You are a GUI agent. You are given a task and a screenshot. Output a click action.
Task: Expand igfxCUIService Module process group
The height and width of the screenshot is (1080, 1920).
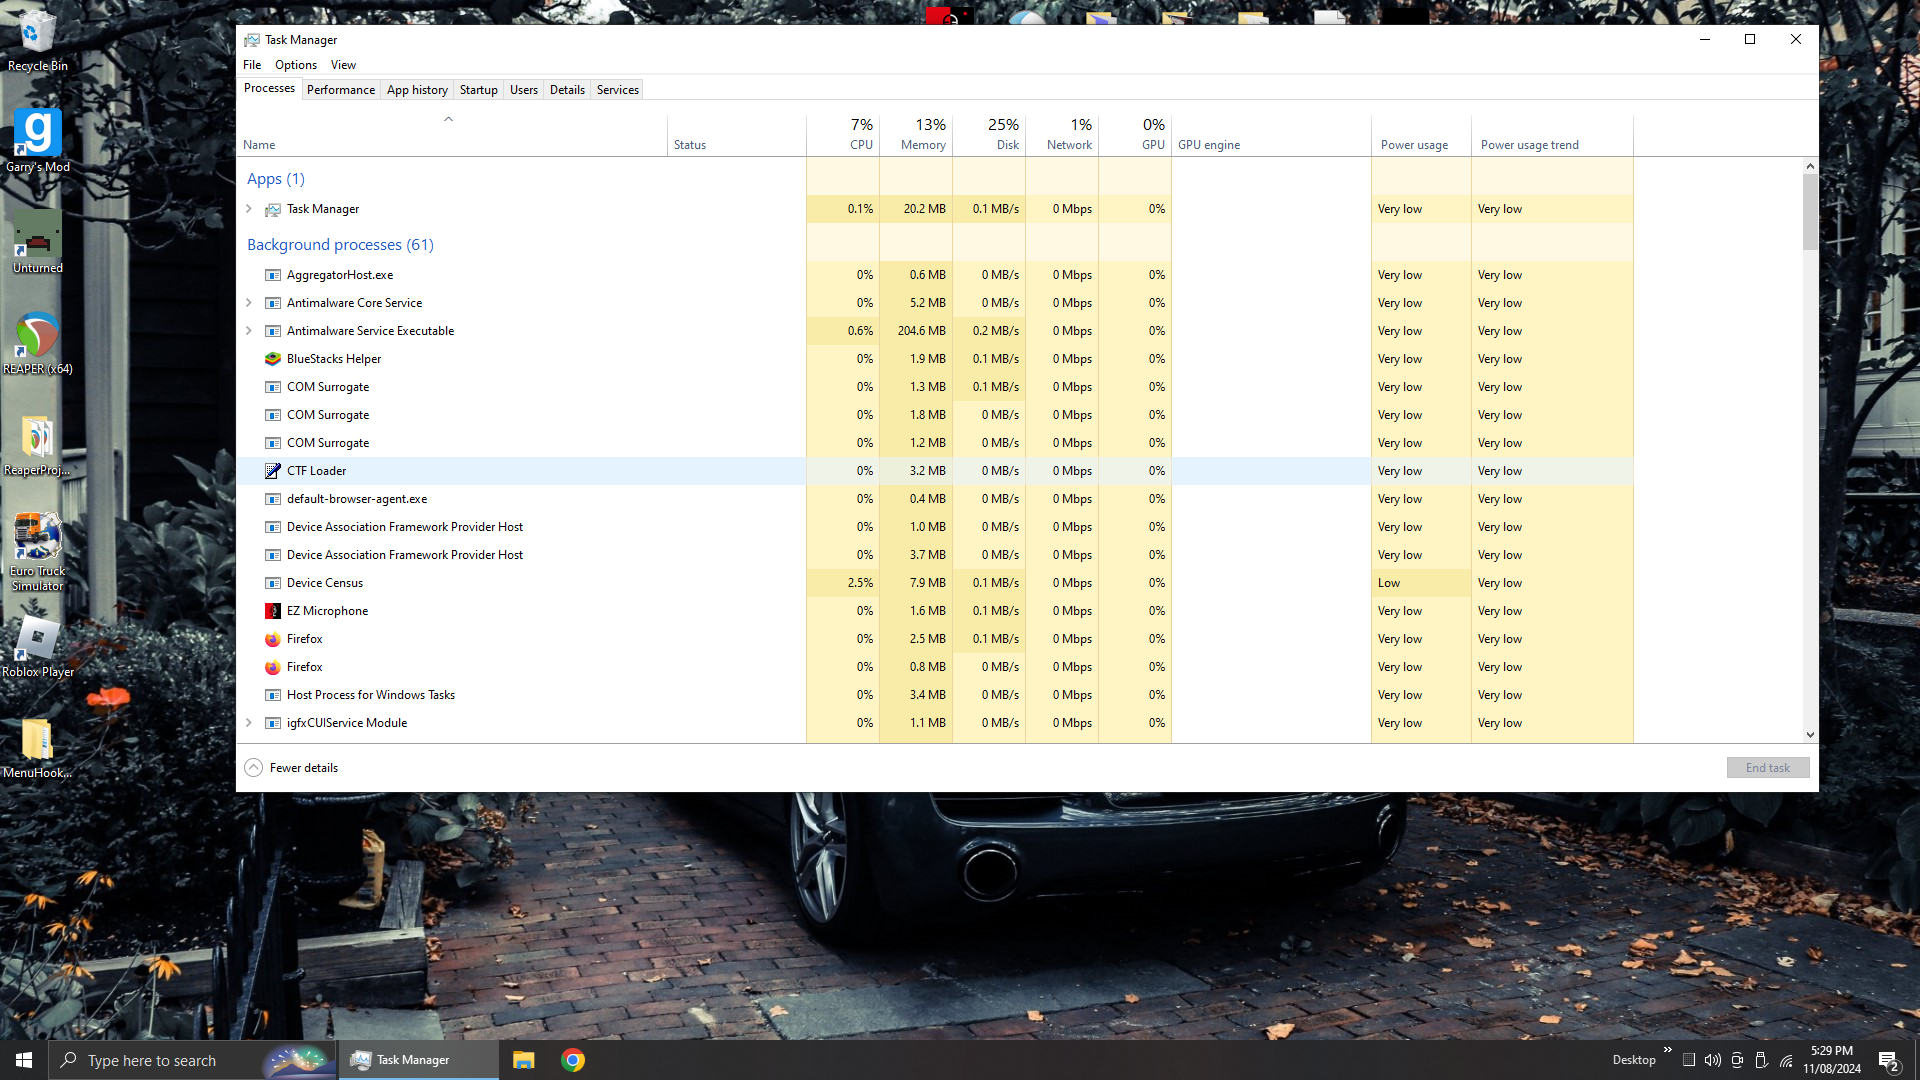click(x=249, y=723)
